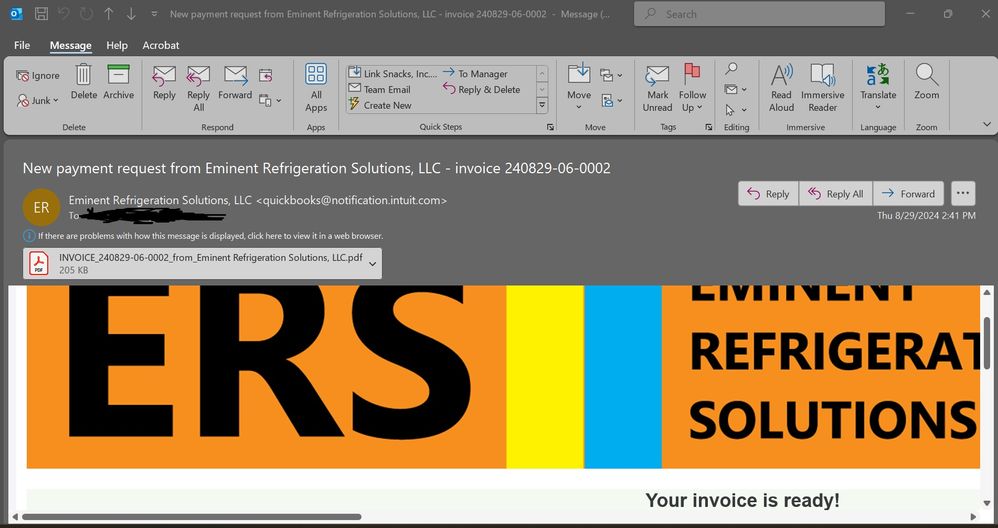Viewport: 998px width, 528px height.
Task: Open the Translate dropdown
Action: click(x=878, y=87)
